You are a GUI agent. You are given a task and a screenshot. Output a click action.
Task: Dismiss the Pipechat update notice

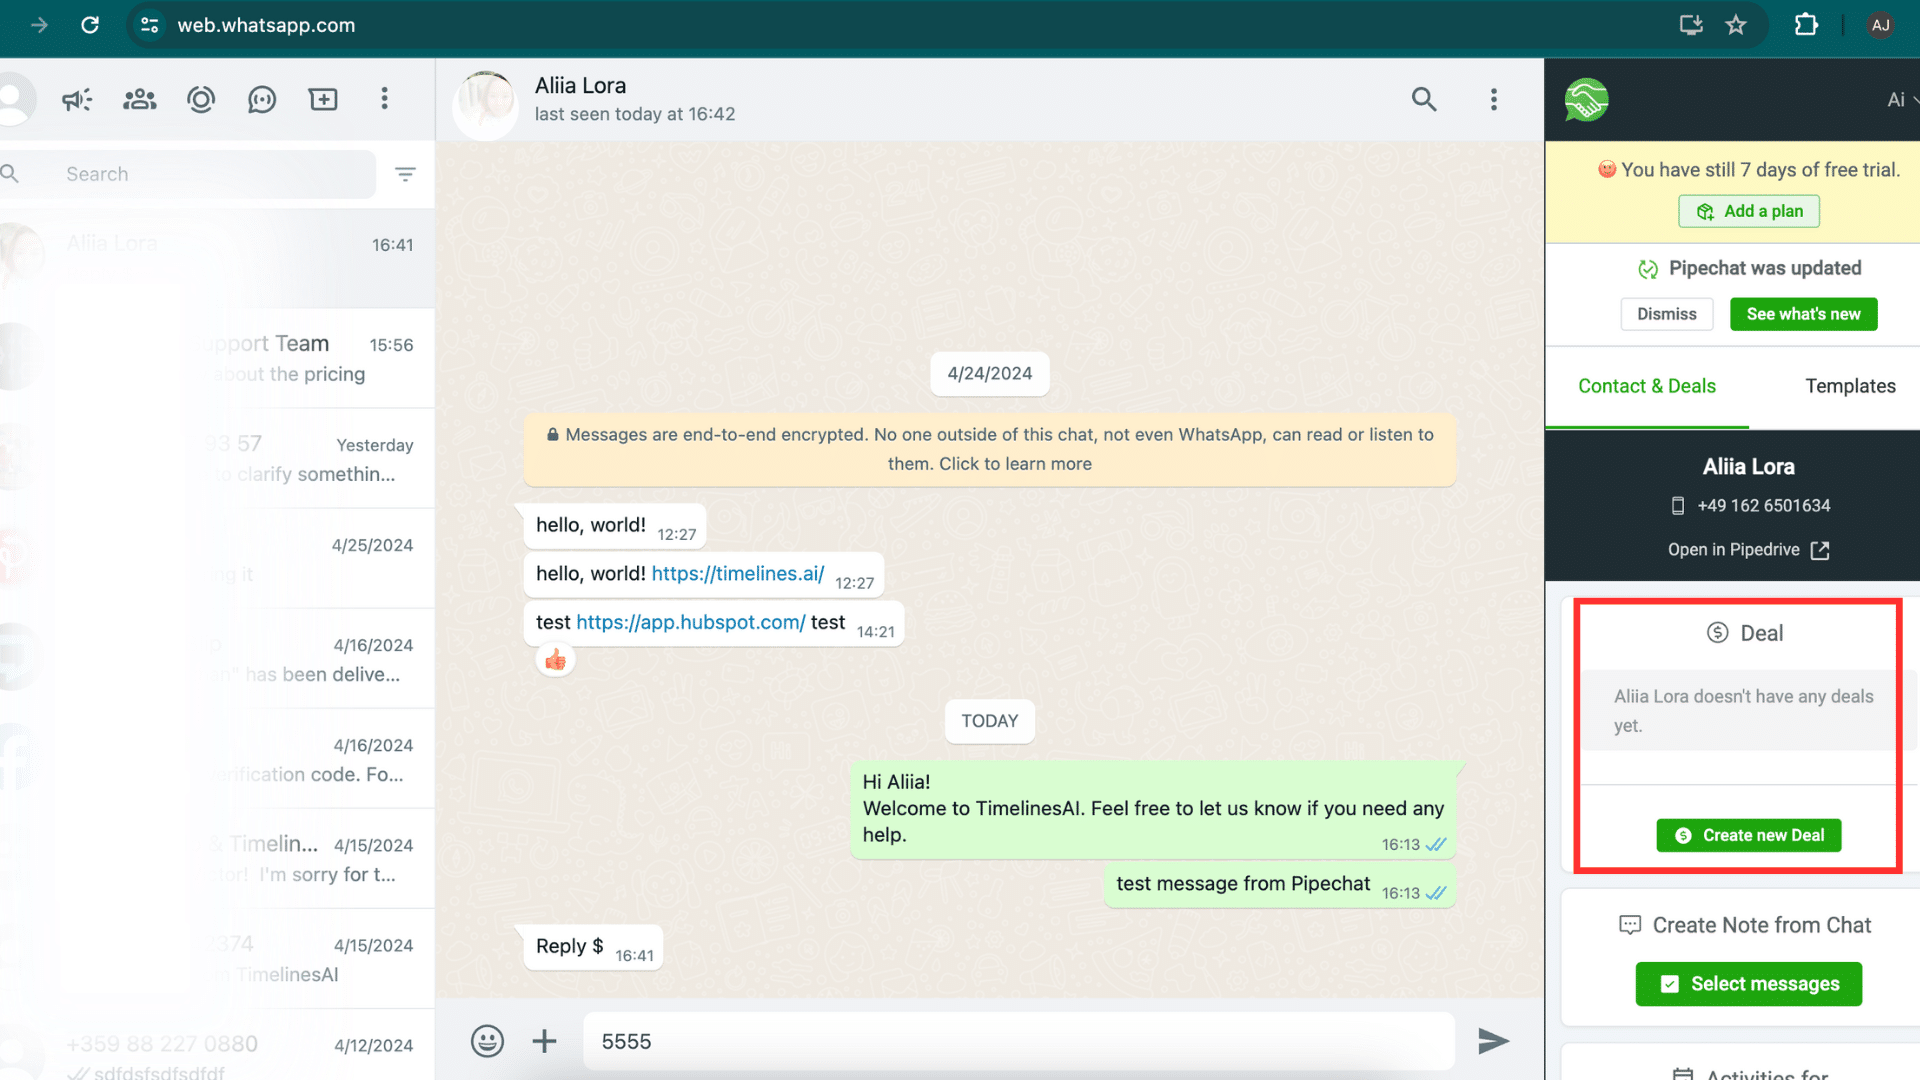click(x=1667, y=314)
